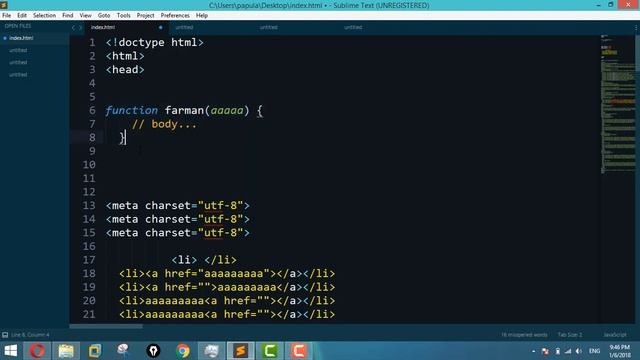Click the meta charset tag on line 14
640x360 pixels.
click(x=178, y=219)
